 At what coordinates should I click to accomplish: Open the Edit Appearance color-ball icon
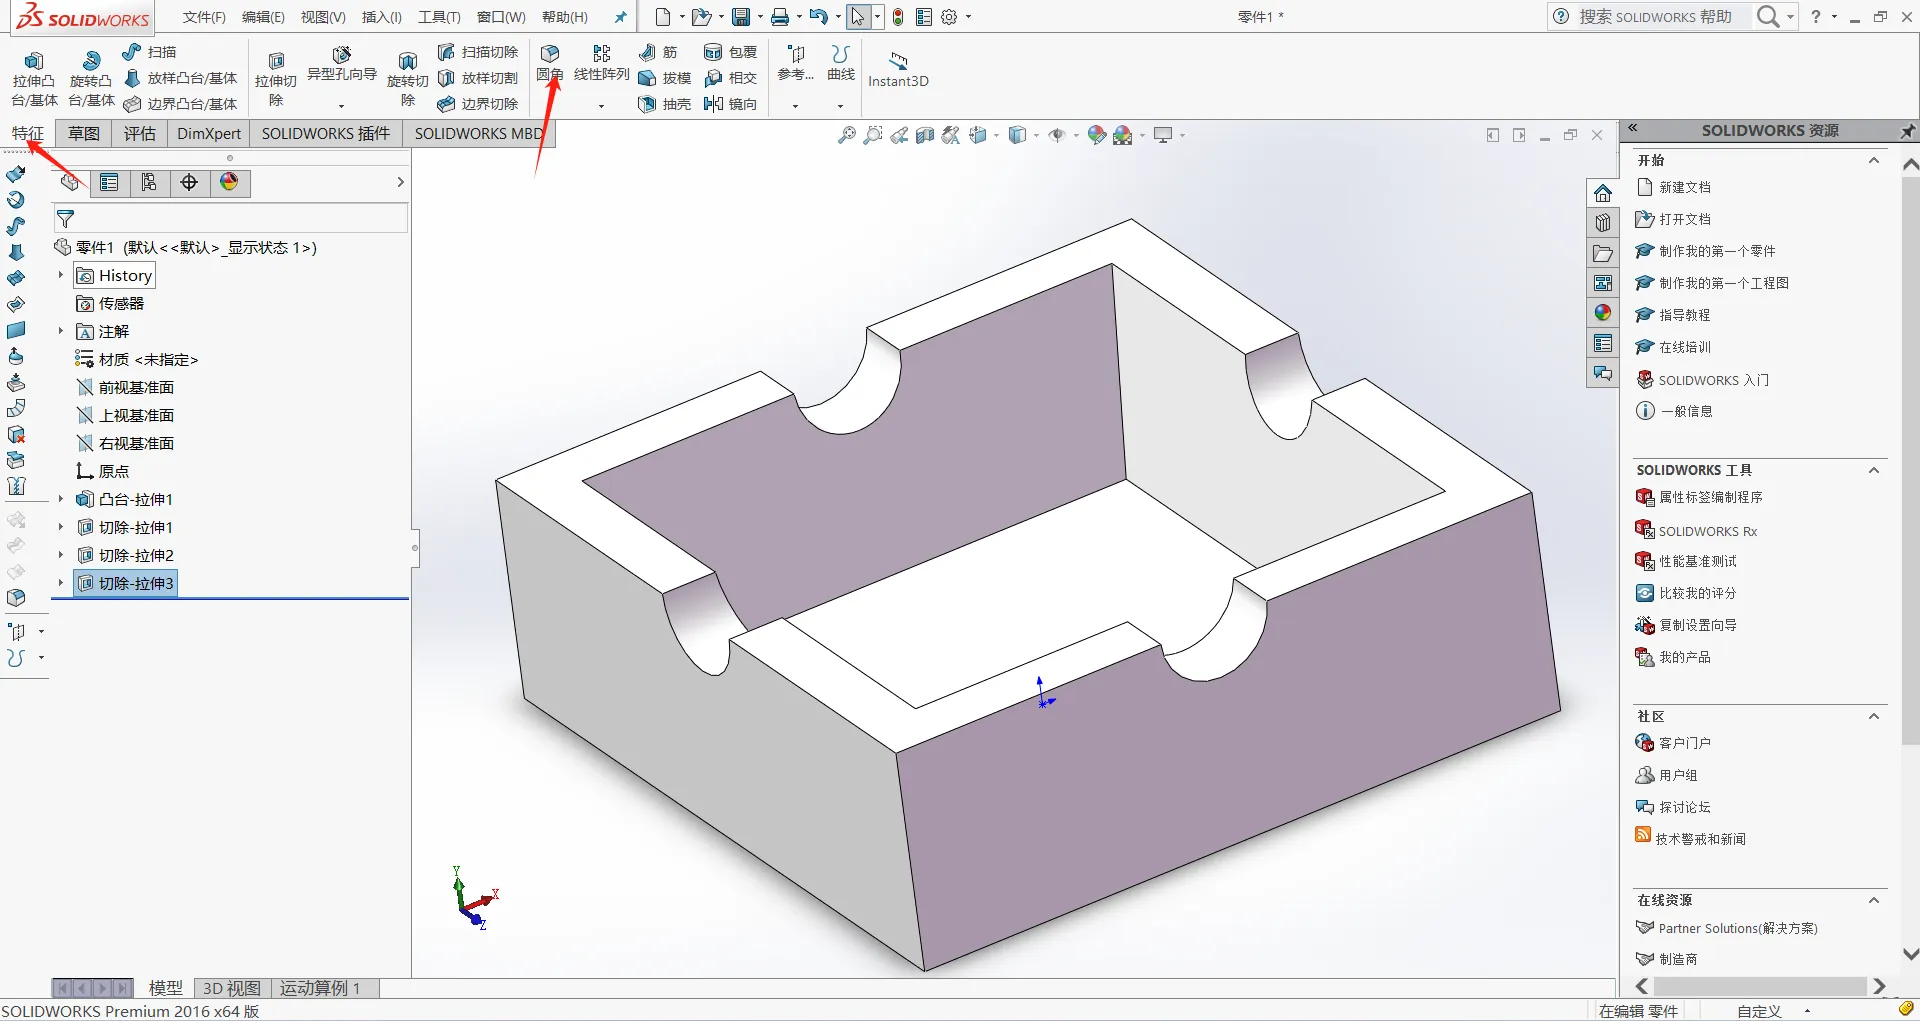click(1097, 135)
